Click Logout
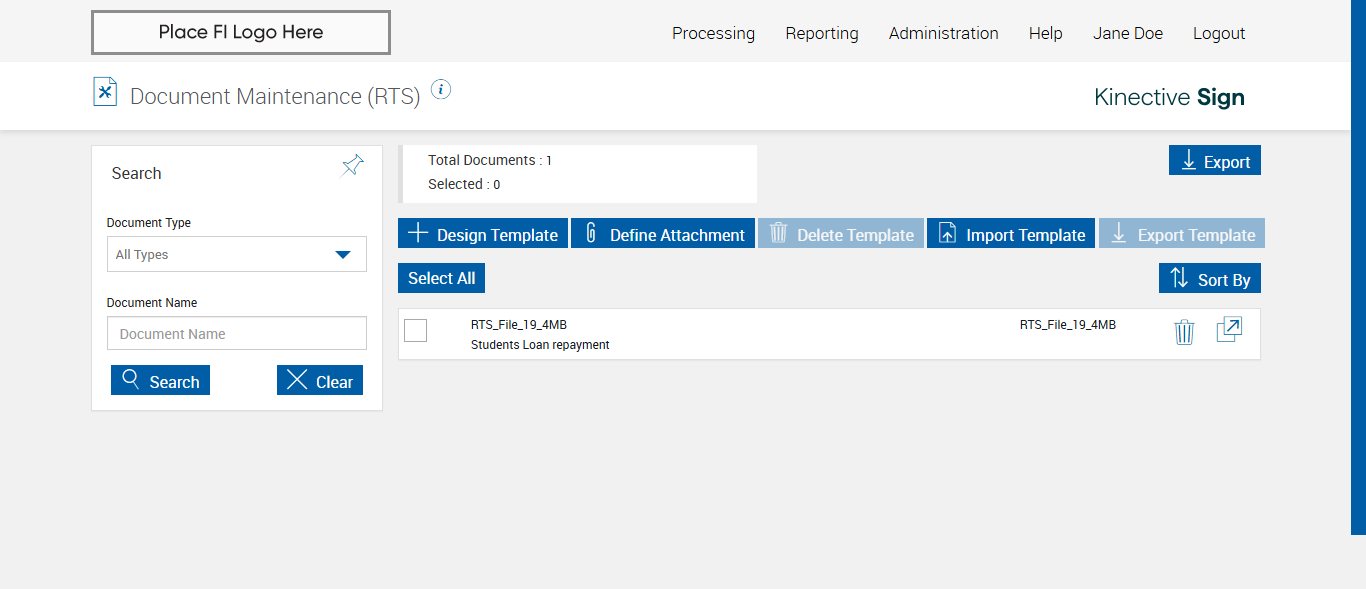 point(1219,33)
